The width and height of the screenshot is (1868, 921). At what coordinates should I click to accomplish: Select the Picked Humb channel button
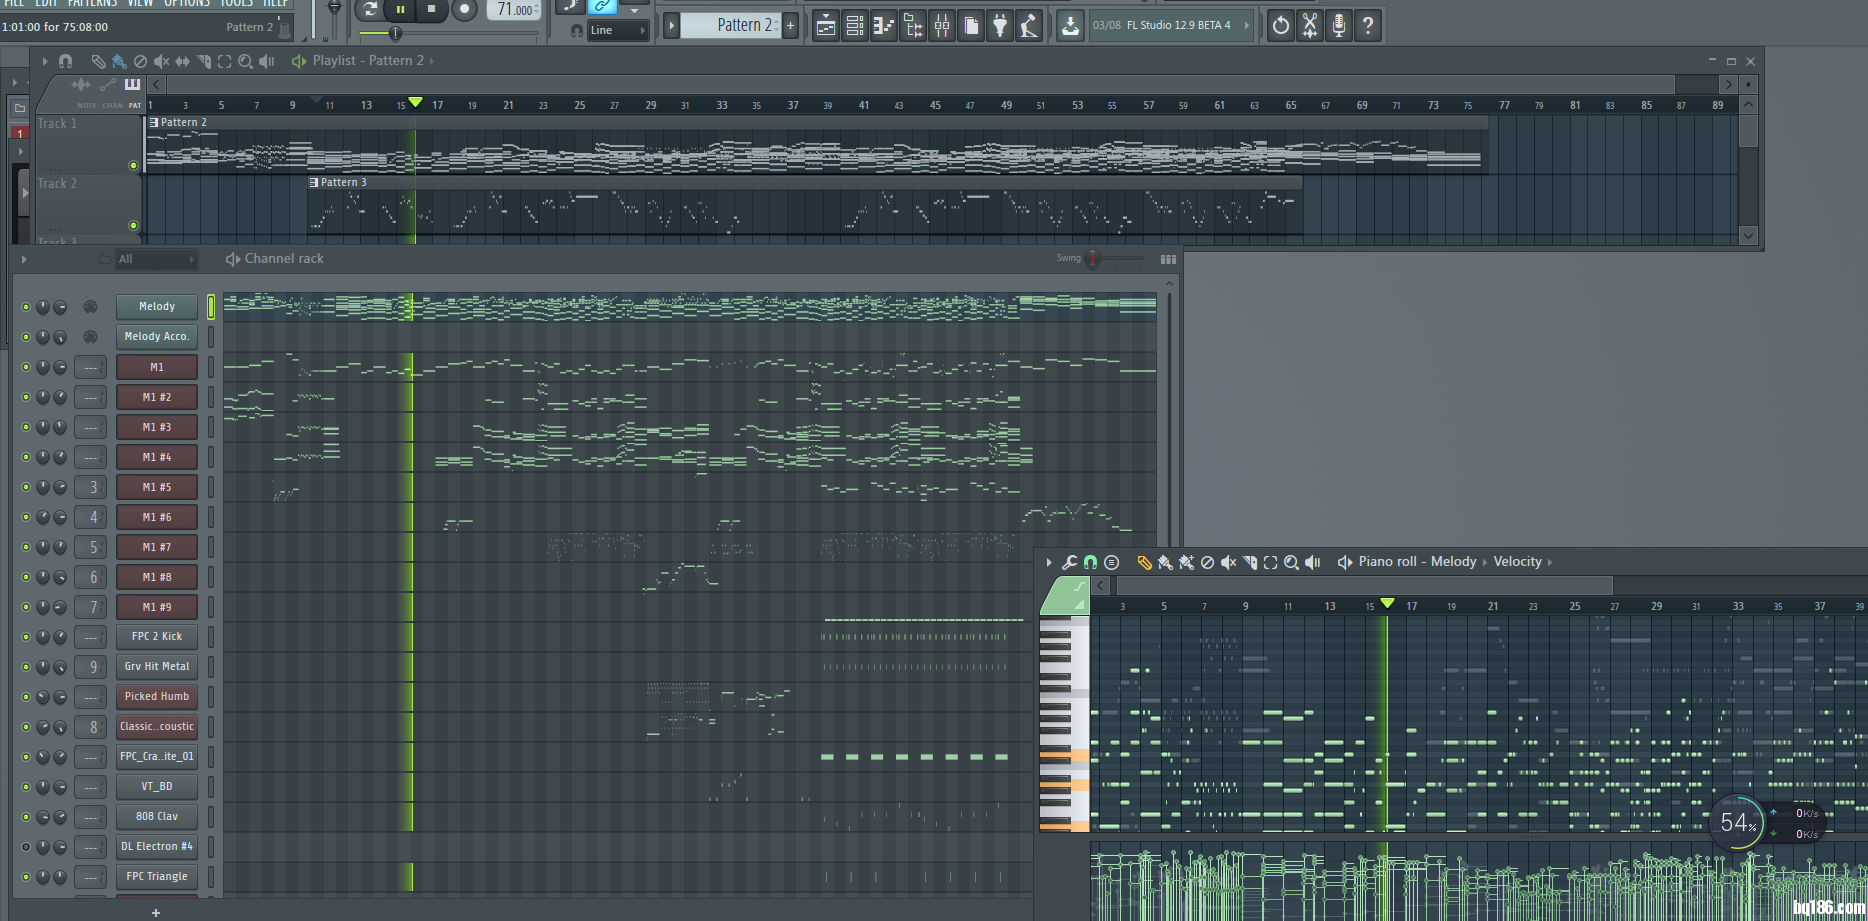(x=157, y=696)
